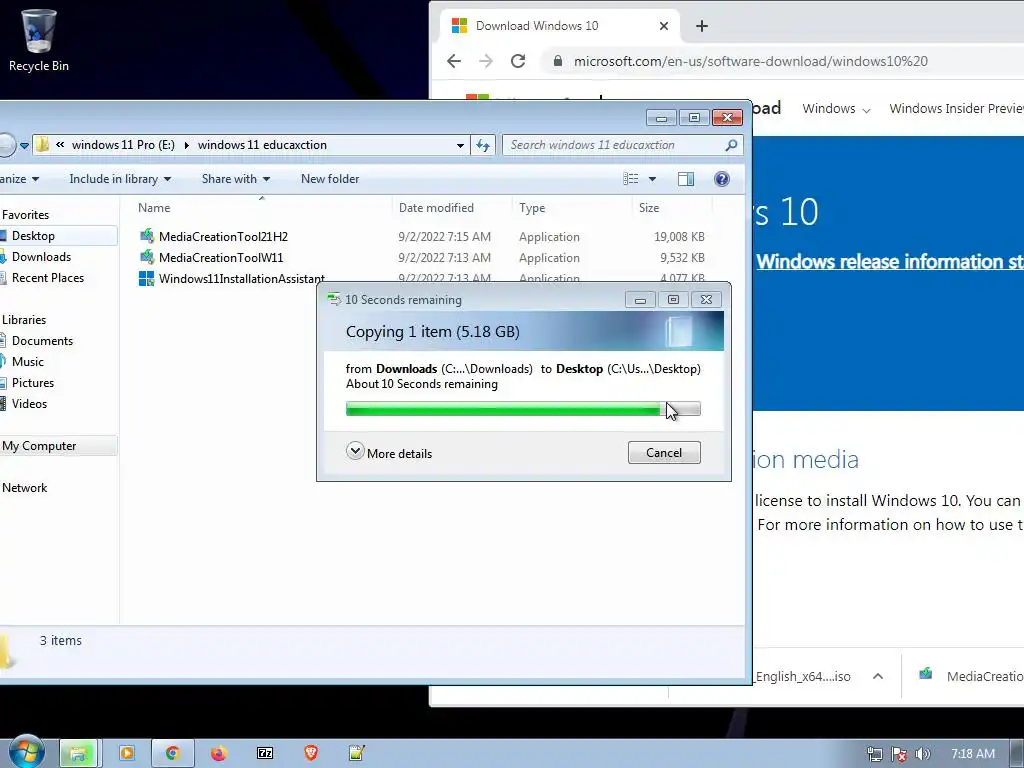Click the search magnifier in Explorer
The height and width of the screenshot is (768, 1024).
[x=731, y=145]
